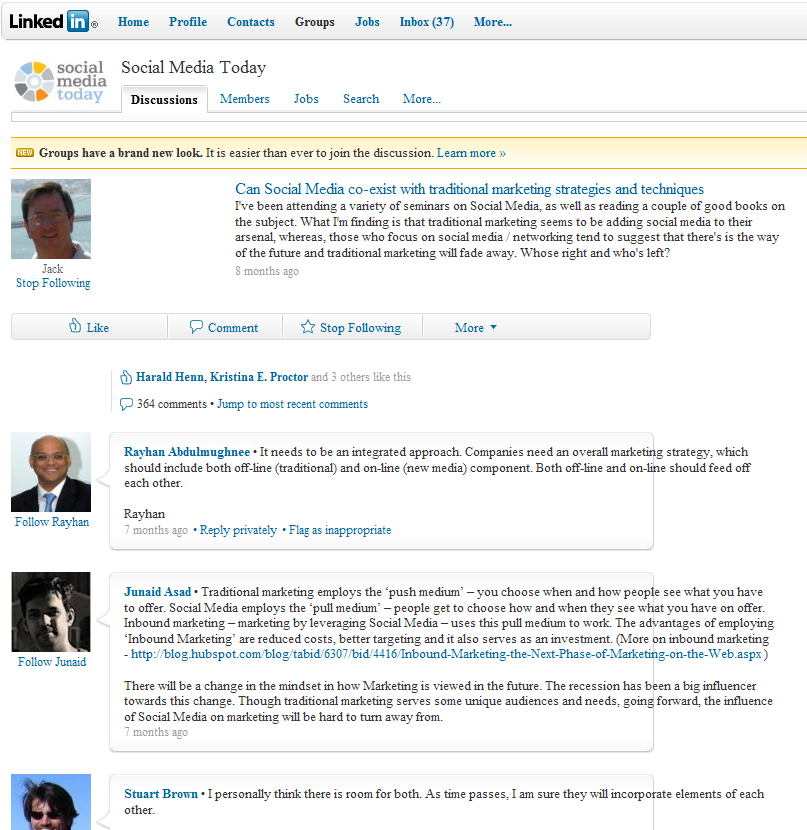Click the star icon beside Stop Following
807x830 pixels.
point(307,327)
